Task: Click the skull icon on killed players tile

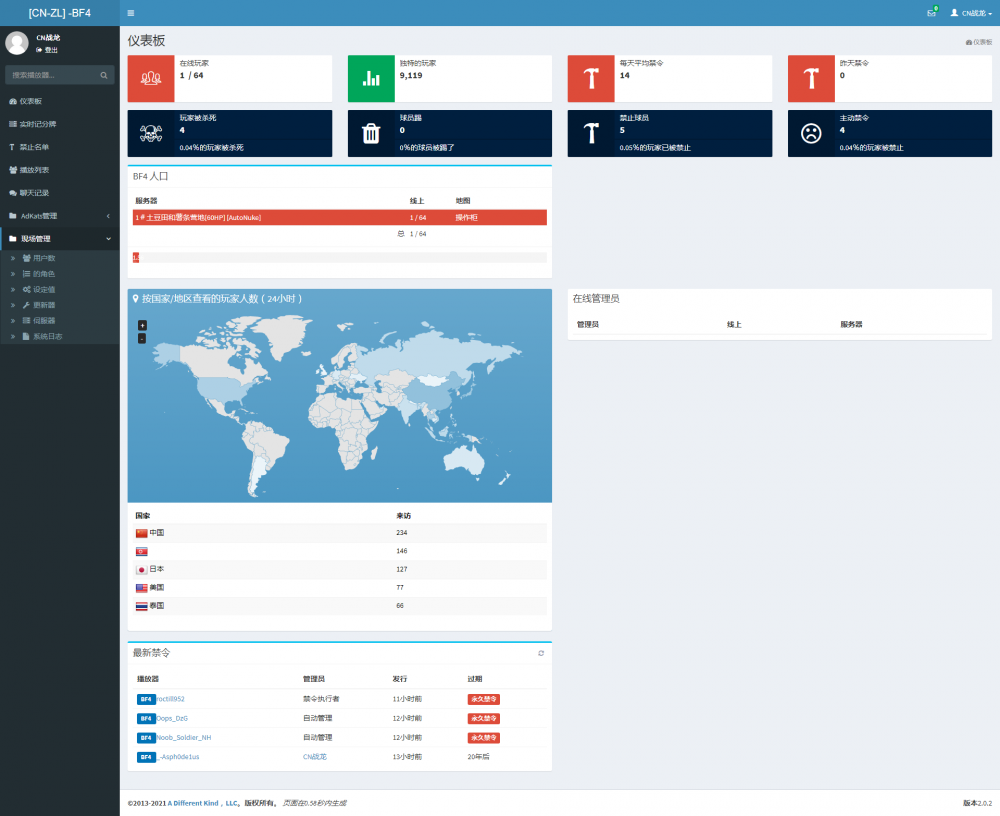Action: [x=151, y=133]
